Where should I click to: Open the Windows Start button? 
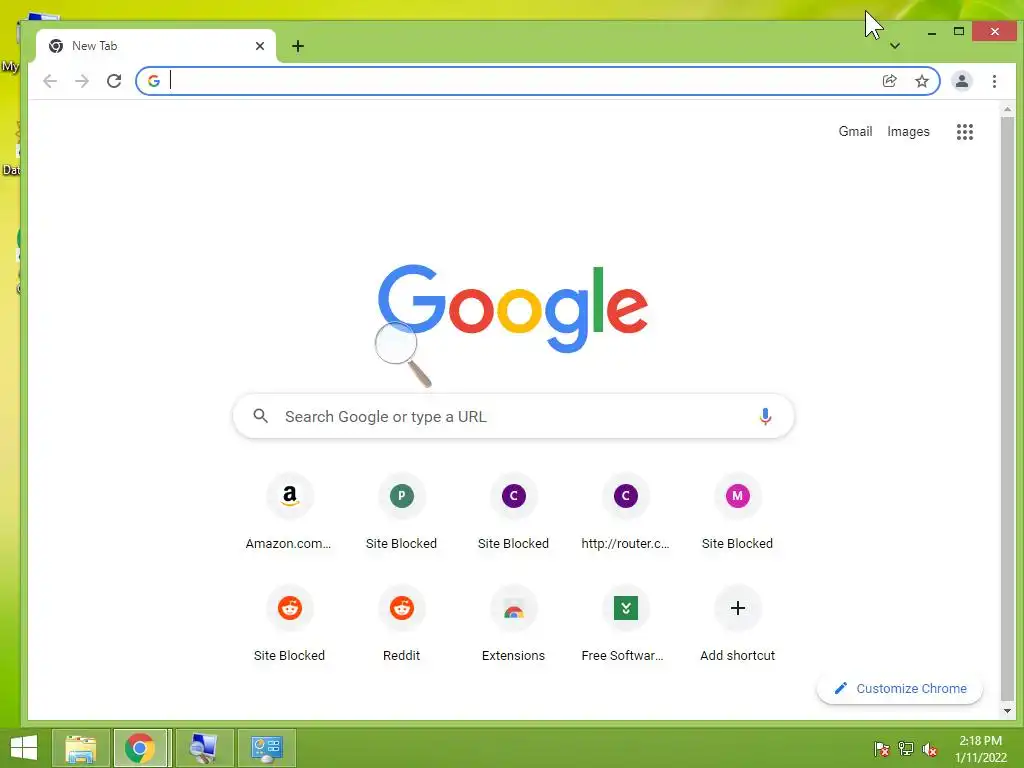pos(24,748)
